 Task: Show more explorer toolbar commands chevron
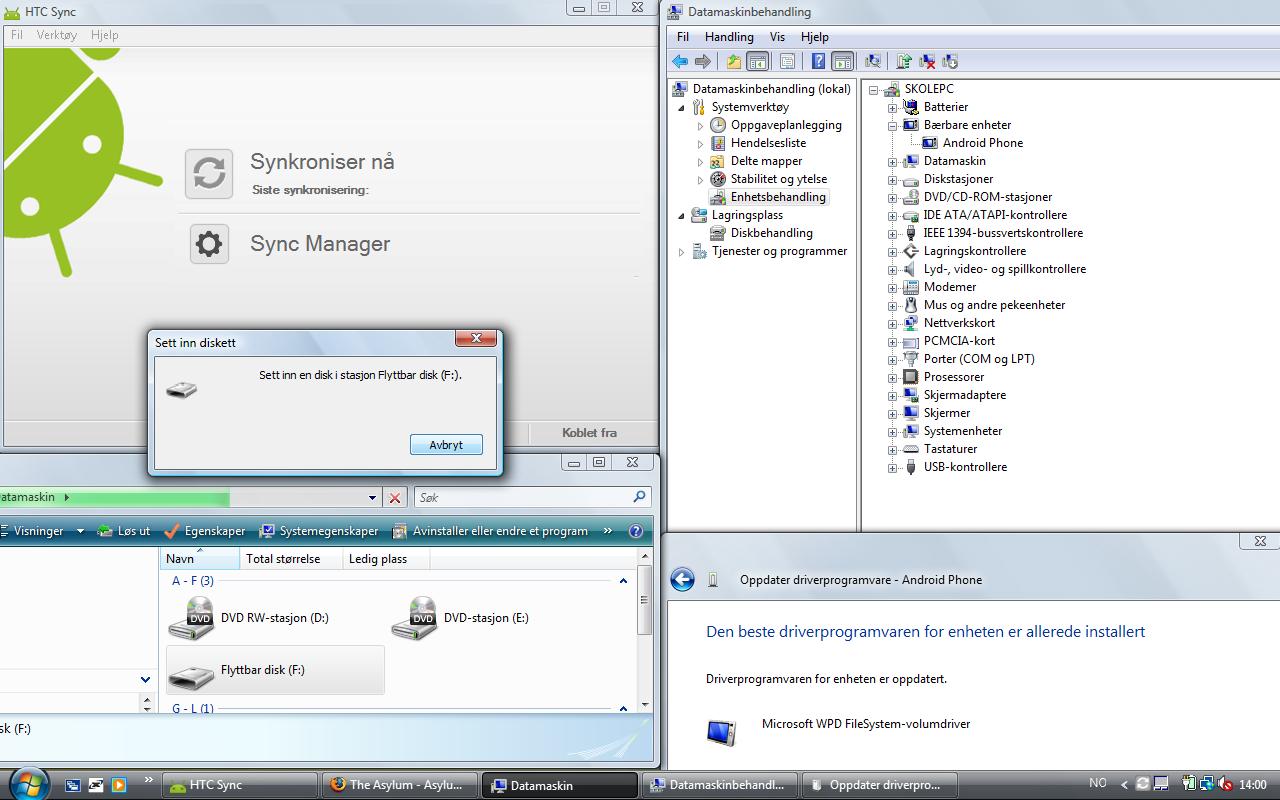(608, 531)
